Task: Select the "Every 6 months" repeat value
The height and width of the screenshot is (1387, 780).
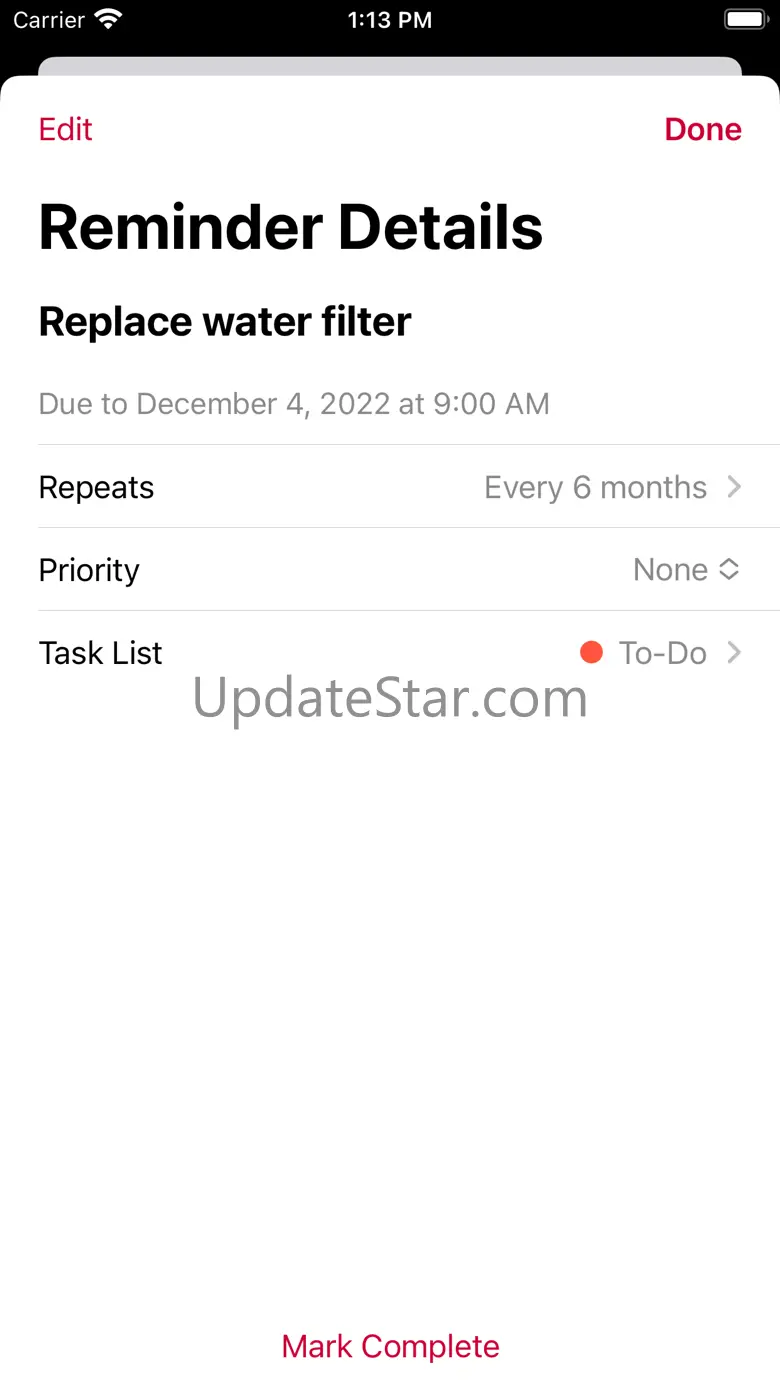Action: [595, 487]
